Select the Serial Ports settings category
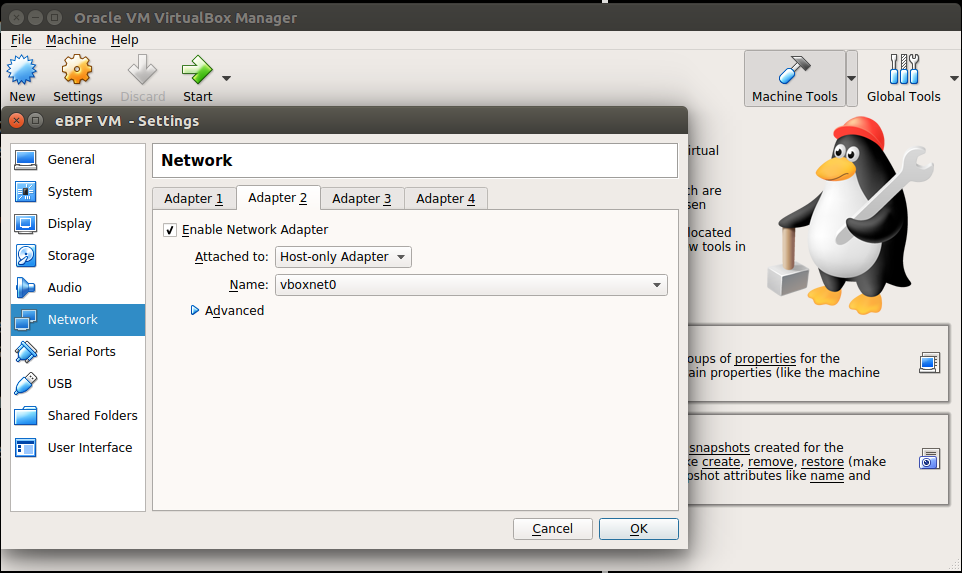 pos(78,352)
